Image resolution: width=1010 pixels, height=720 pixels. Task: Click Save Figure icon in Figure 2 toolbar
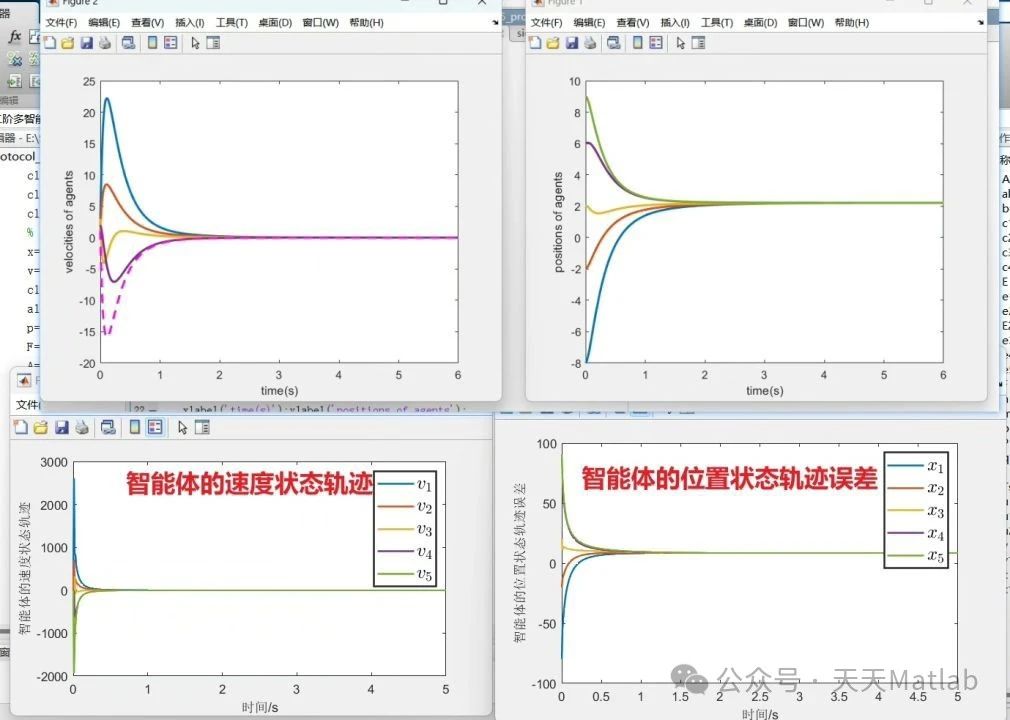tap(86, 43)
